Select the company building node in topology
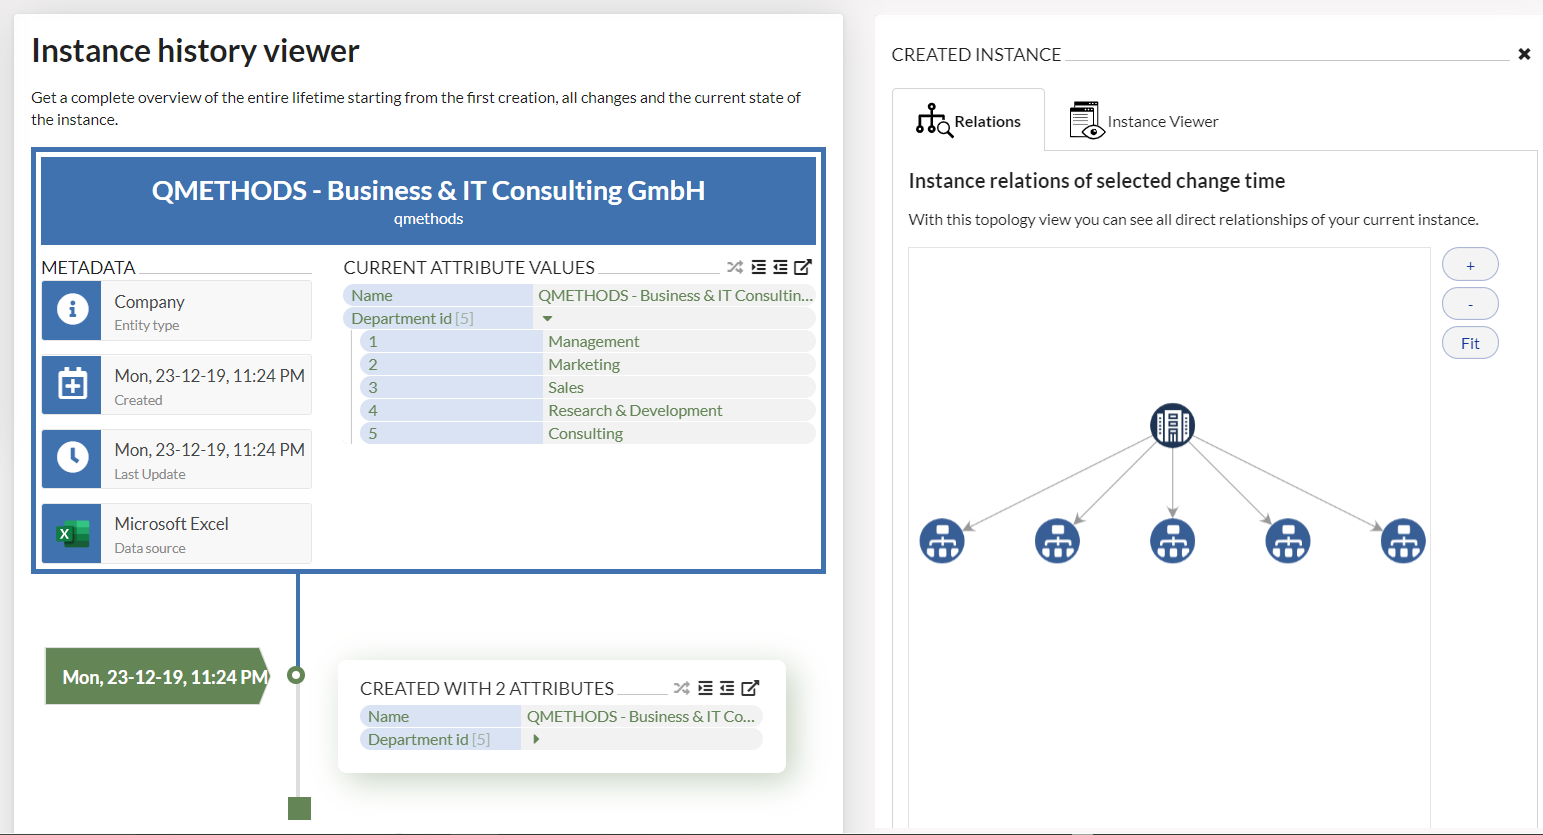Image resolution: width=1543 pixels, height=835 pixels. pos(1172,425)
